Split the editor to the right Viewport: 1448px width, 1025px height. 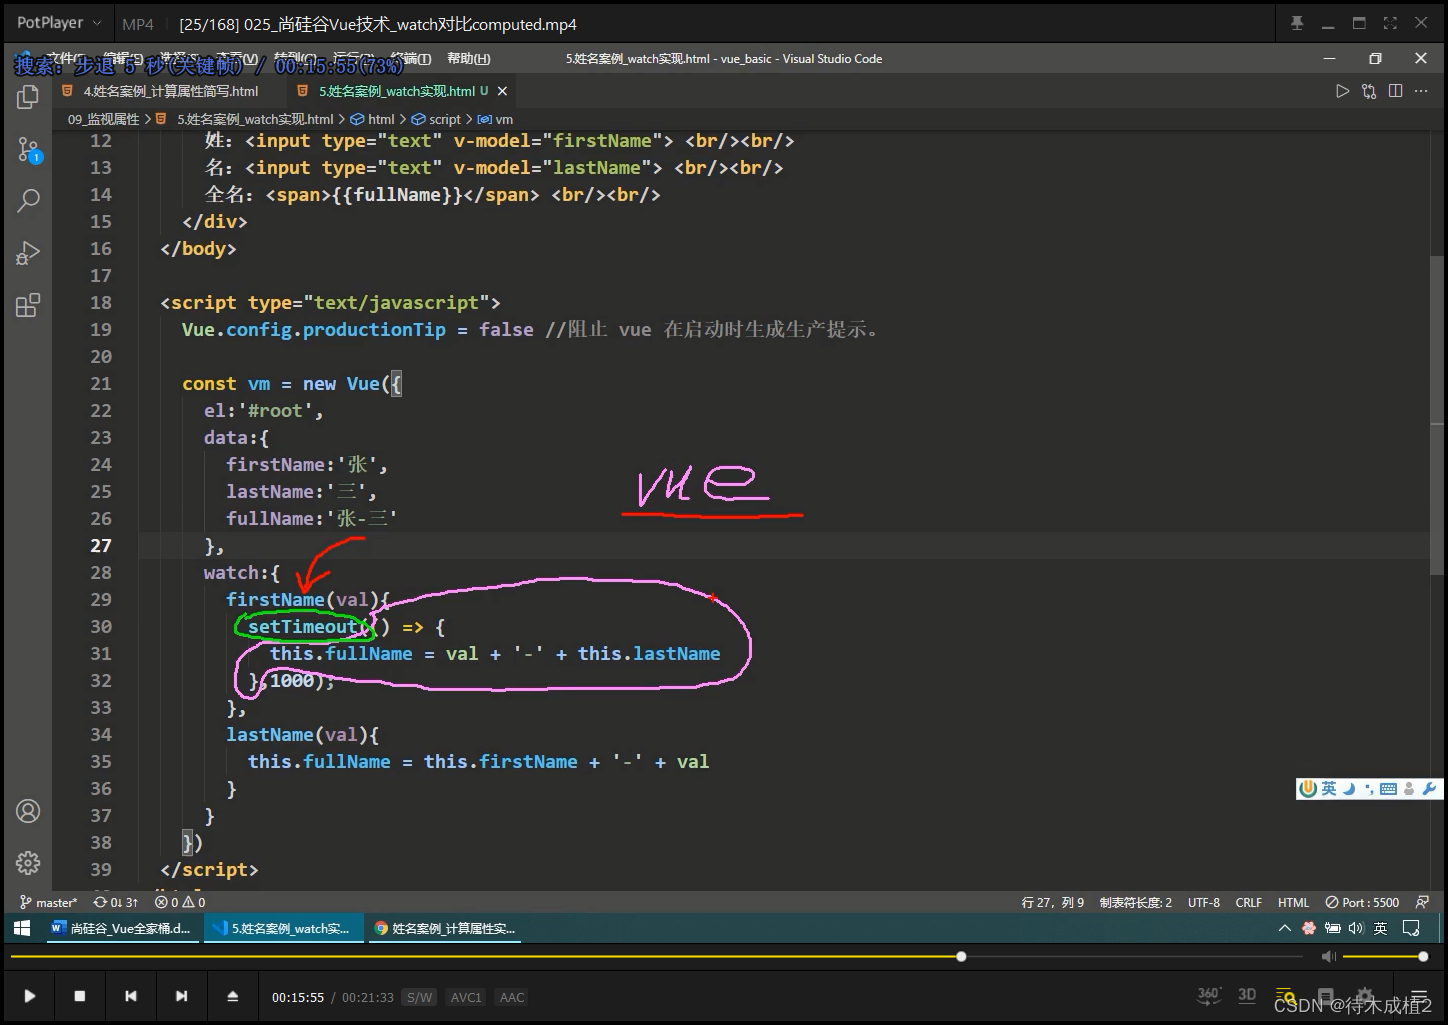1395,91
